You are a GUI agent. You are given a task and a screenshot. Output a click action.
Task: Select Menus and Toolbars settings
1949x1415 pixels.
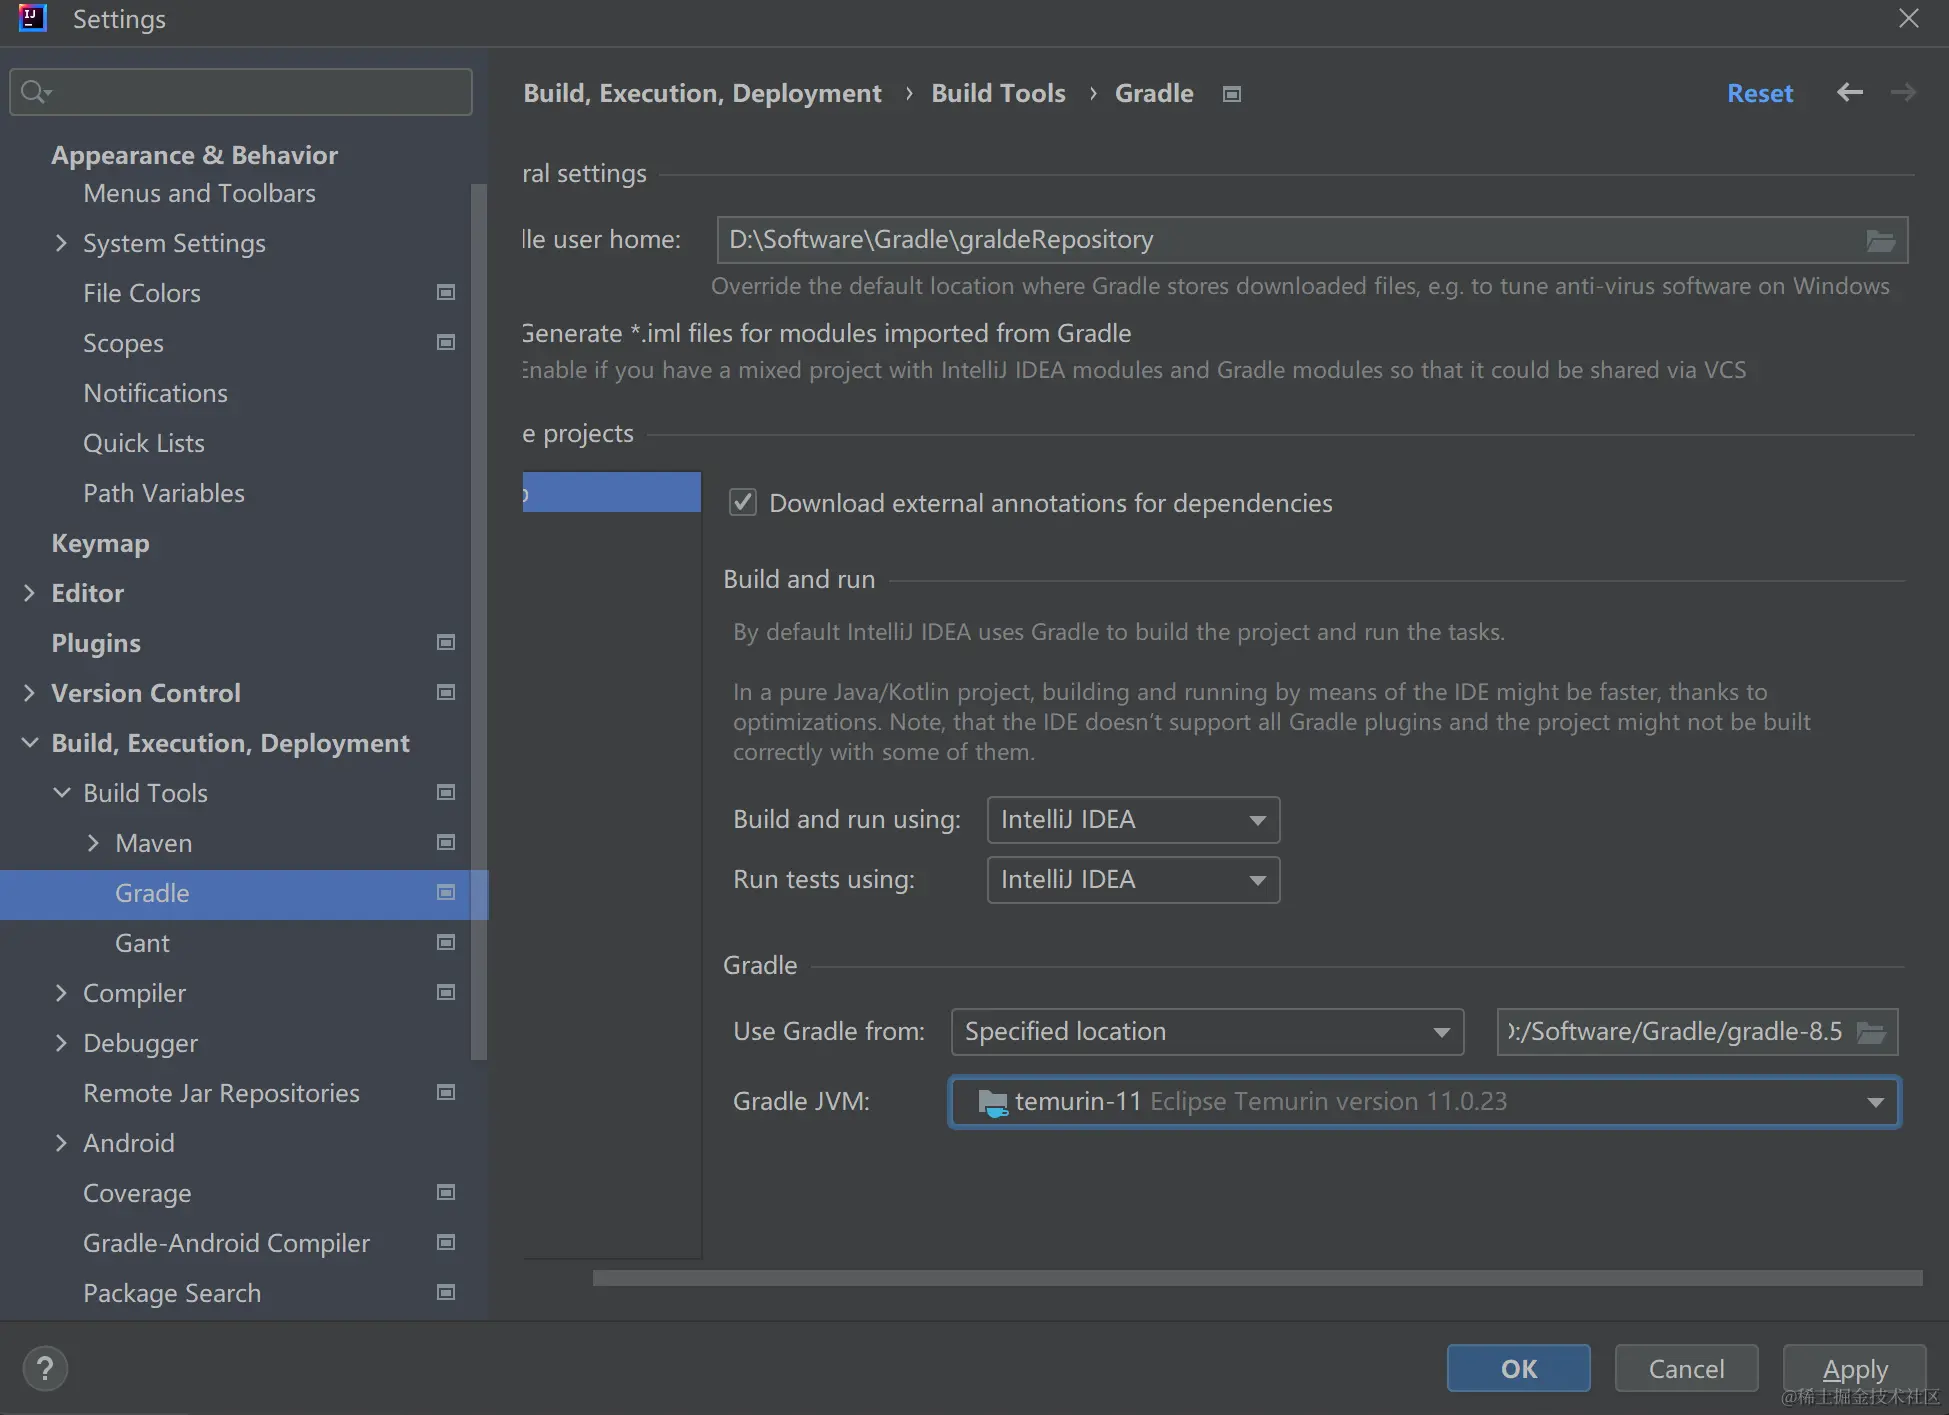click(x=199, y=193)
